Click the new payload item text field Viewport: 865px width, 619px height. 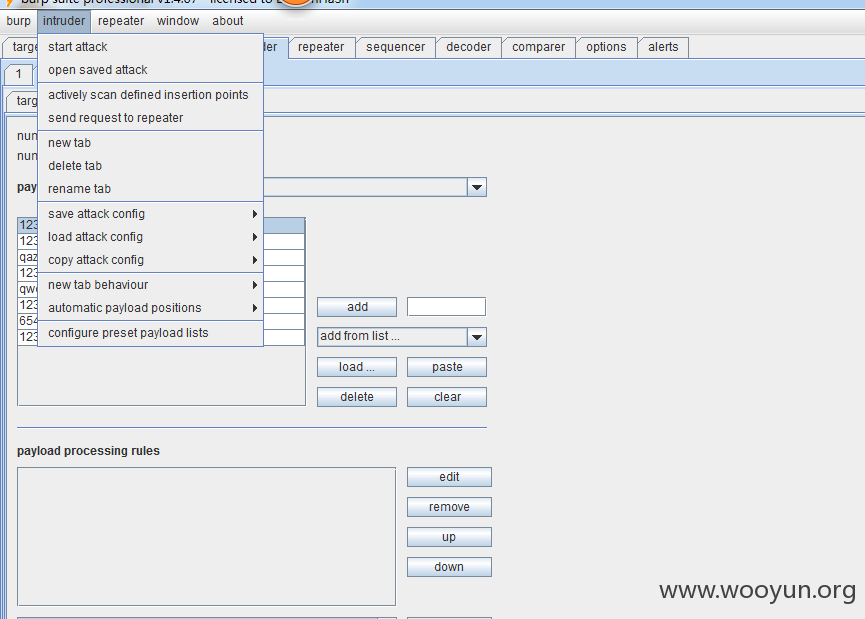[x=446, y=307]
